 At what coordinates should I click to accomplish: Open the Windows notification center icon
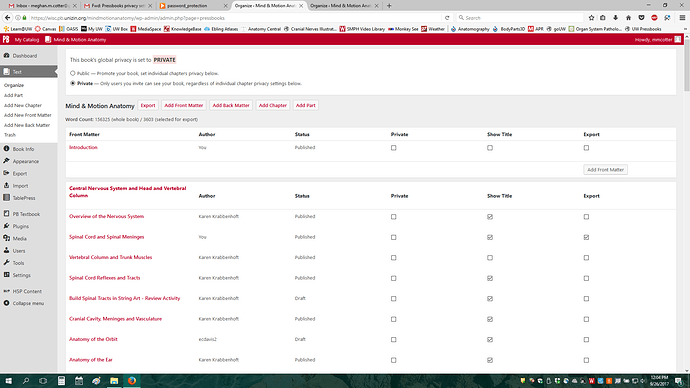[x=679, y=381]
